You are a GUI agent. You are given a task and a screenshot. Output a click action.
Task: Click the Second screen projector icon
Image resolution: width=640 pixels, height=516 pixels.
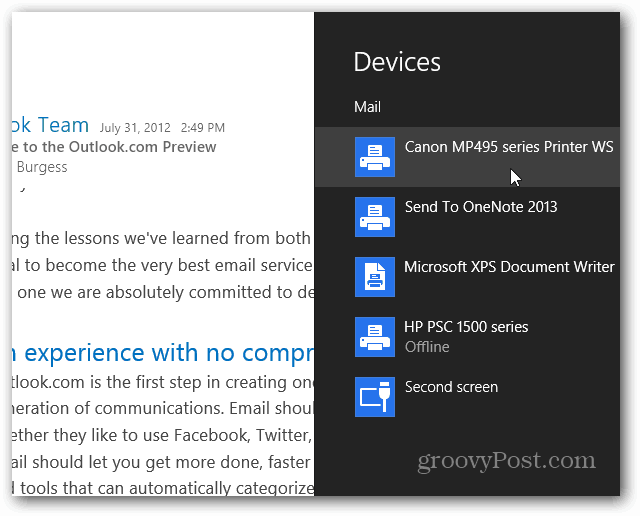pos(375,397)
